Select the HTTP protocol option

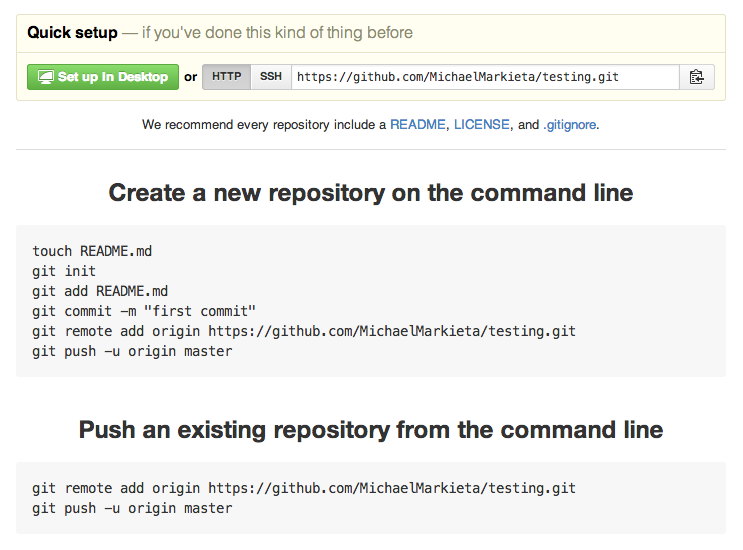[x=226, y=77]
